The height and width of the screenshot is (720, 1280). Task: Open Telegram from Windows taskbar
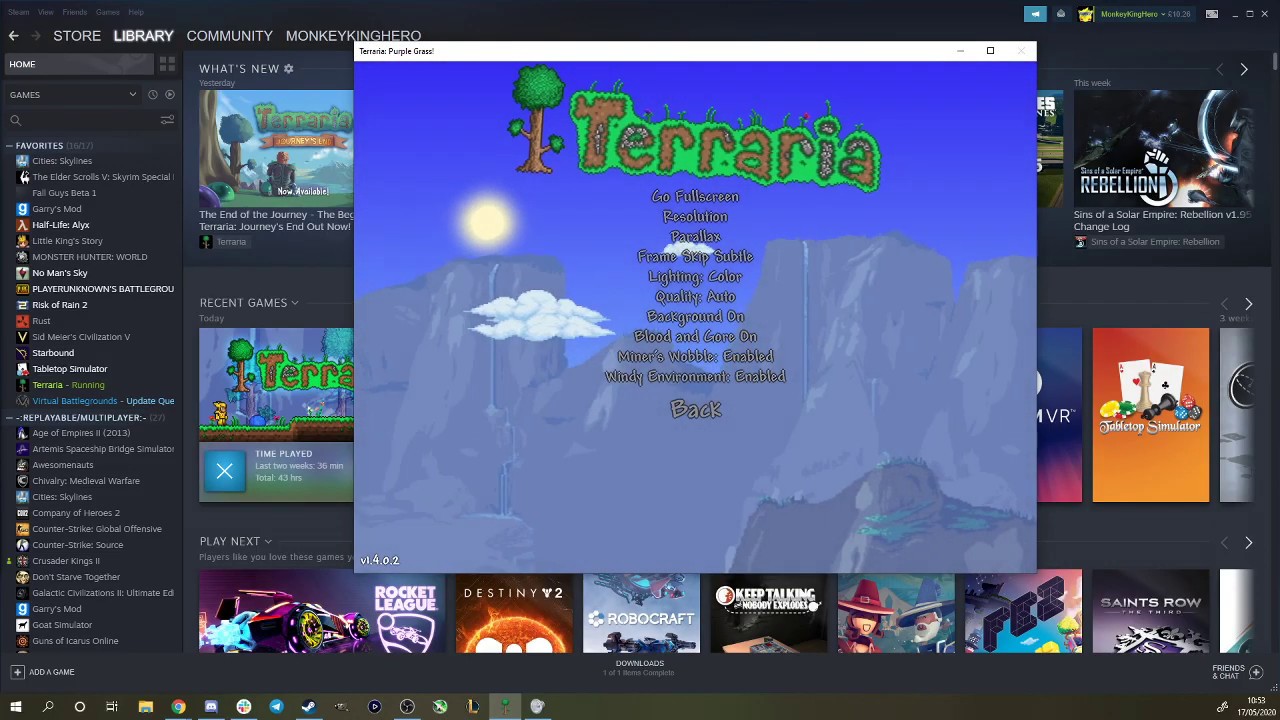point(276,707)
